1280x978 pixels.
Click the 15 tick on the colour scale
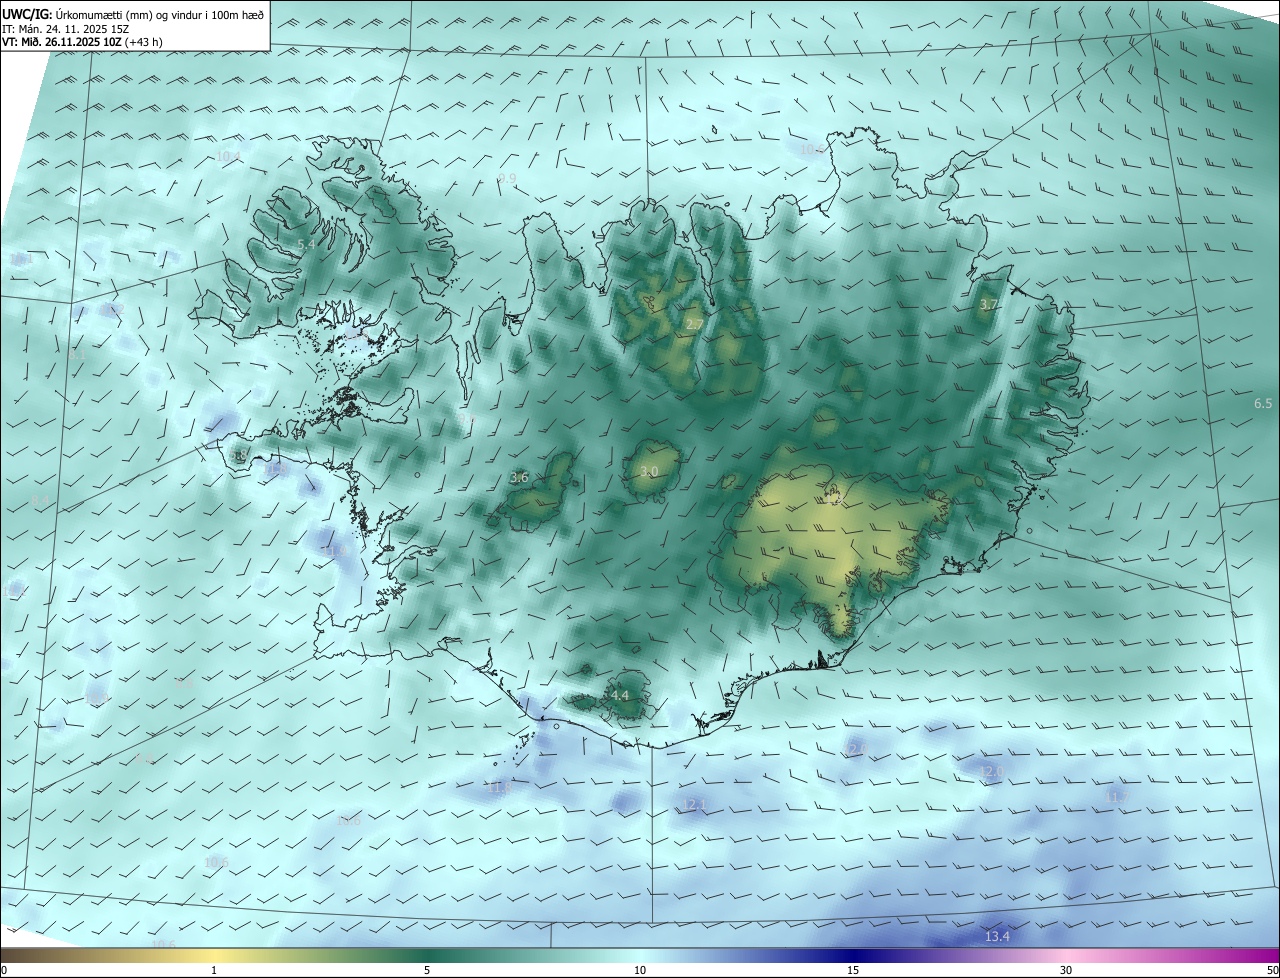pyautogui.click(x=853, y=970)
